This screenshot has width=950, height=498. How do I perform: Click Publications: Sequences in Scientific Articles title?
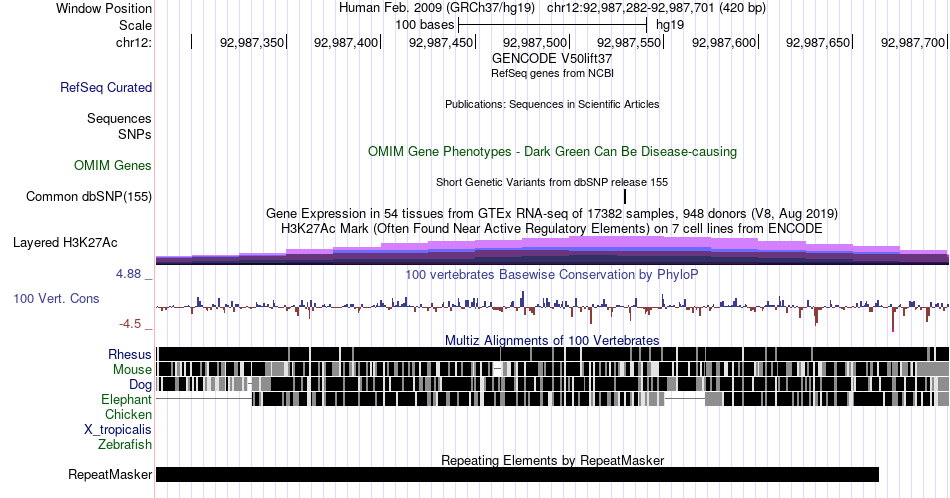click(552, 104)
